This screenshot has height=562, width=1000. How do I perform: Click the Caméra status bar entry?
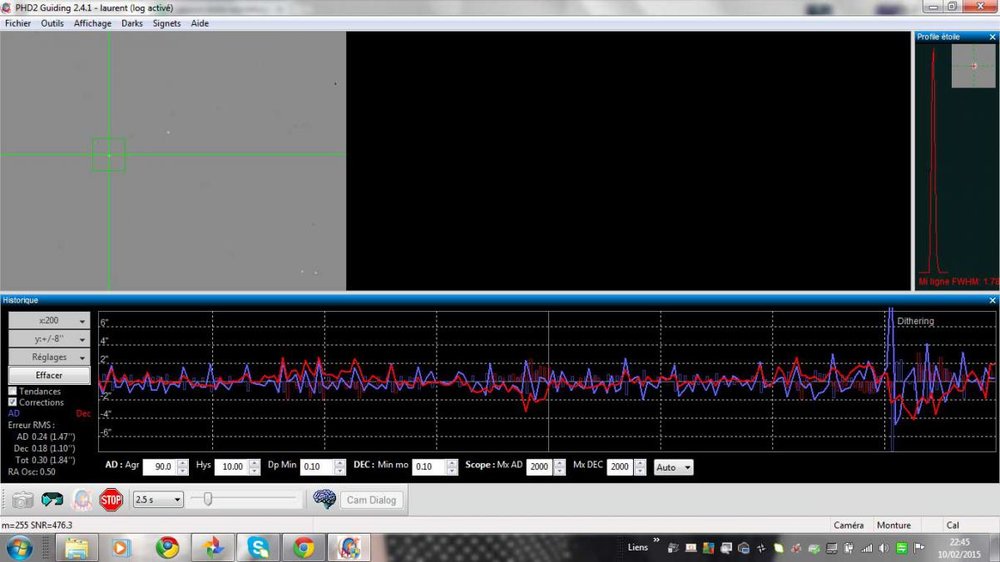pyautogui.click(x=848, y=525)
